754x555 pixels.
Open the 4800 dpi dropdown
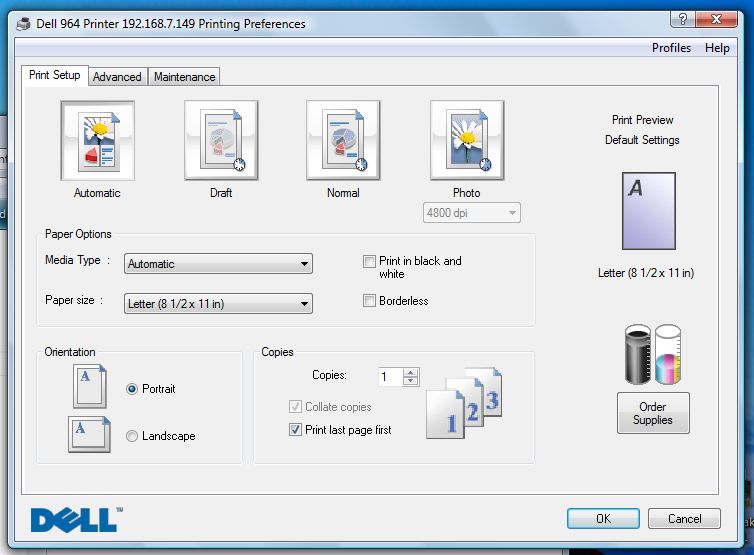(472, 213)
